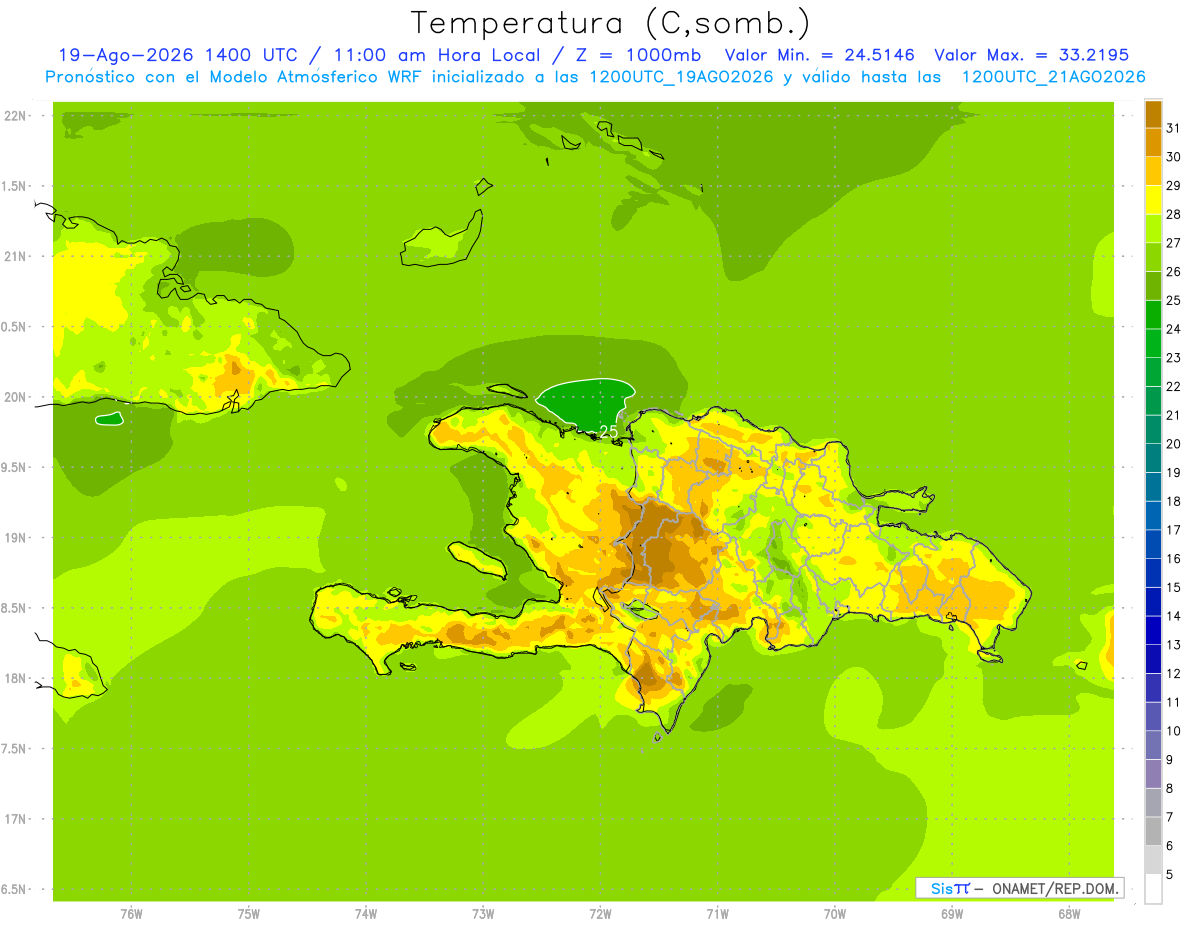
Task: Click the "76W" longitude axis label
Action: tap(131, 913)
